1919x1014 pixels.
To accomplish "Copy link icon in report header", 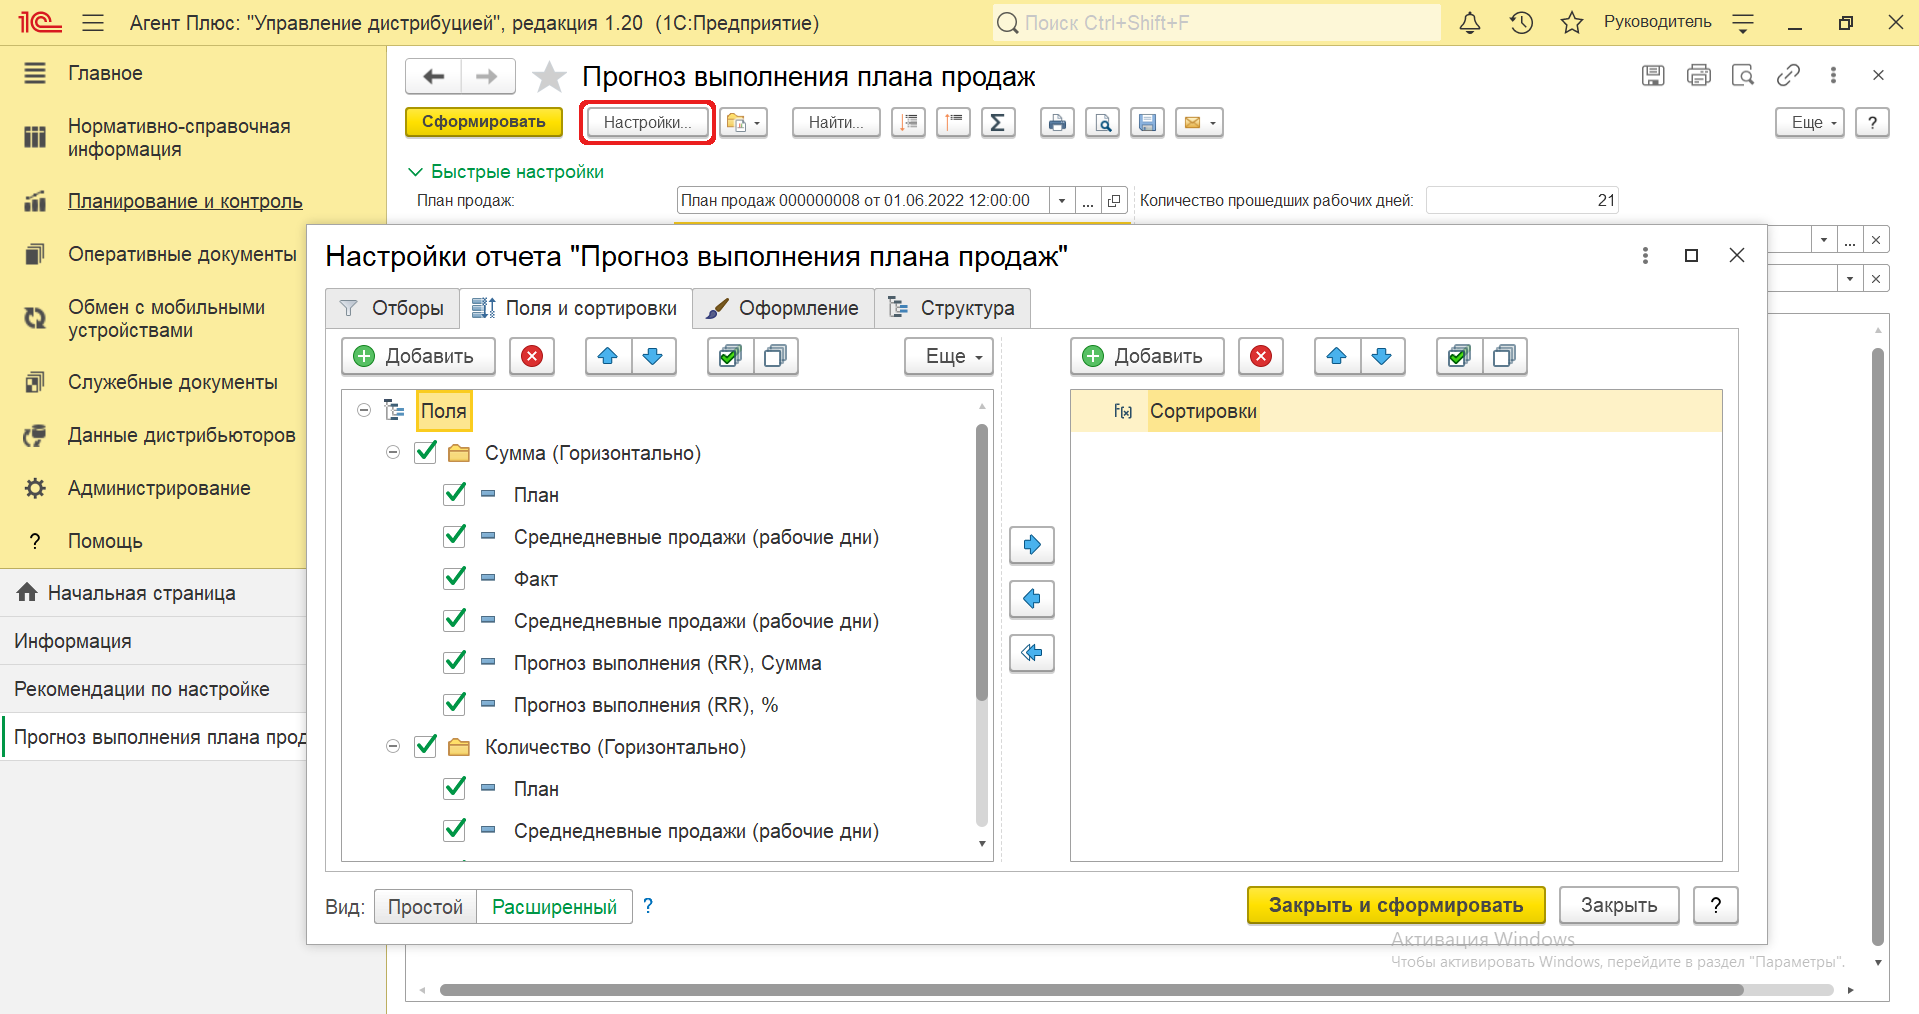I will (x=1788, y=75).
